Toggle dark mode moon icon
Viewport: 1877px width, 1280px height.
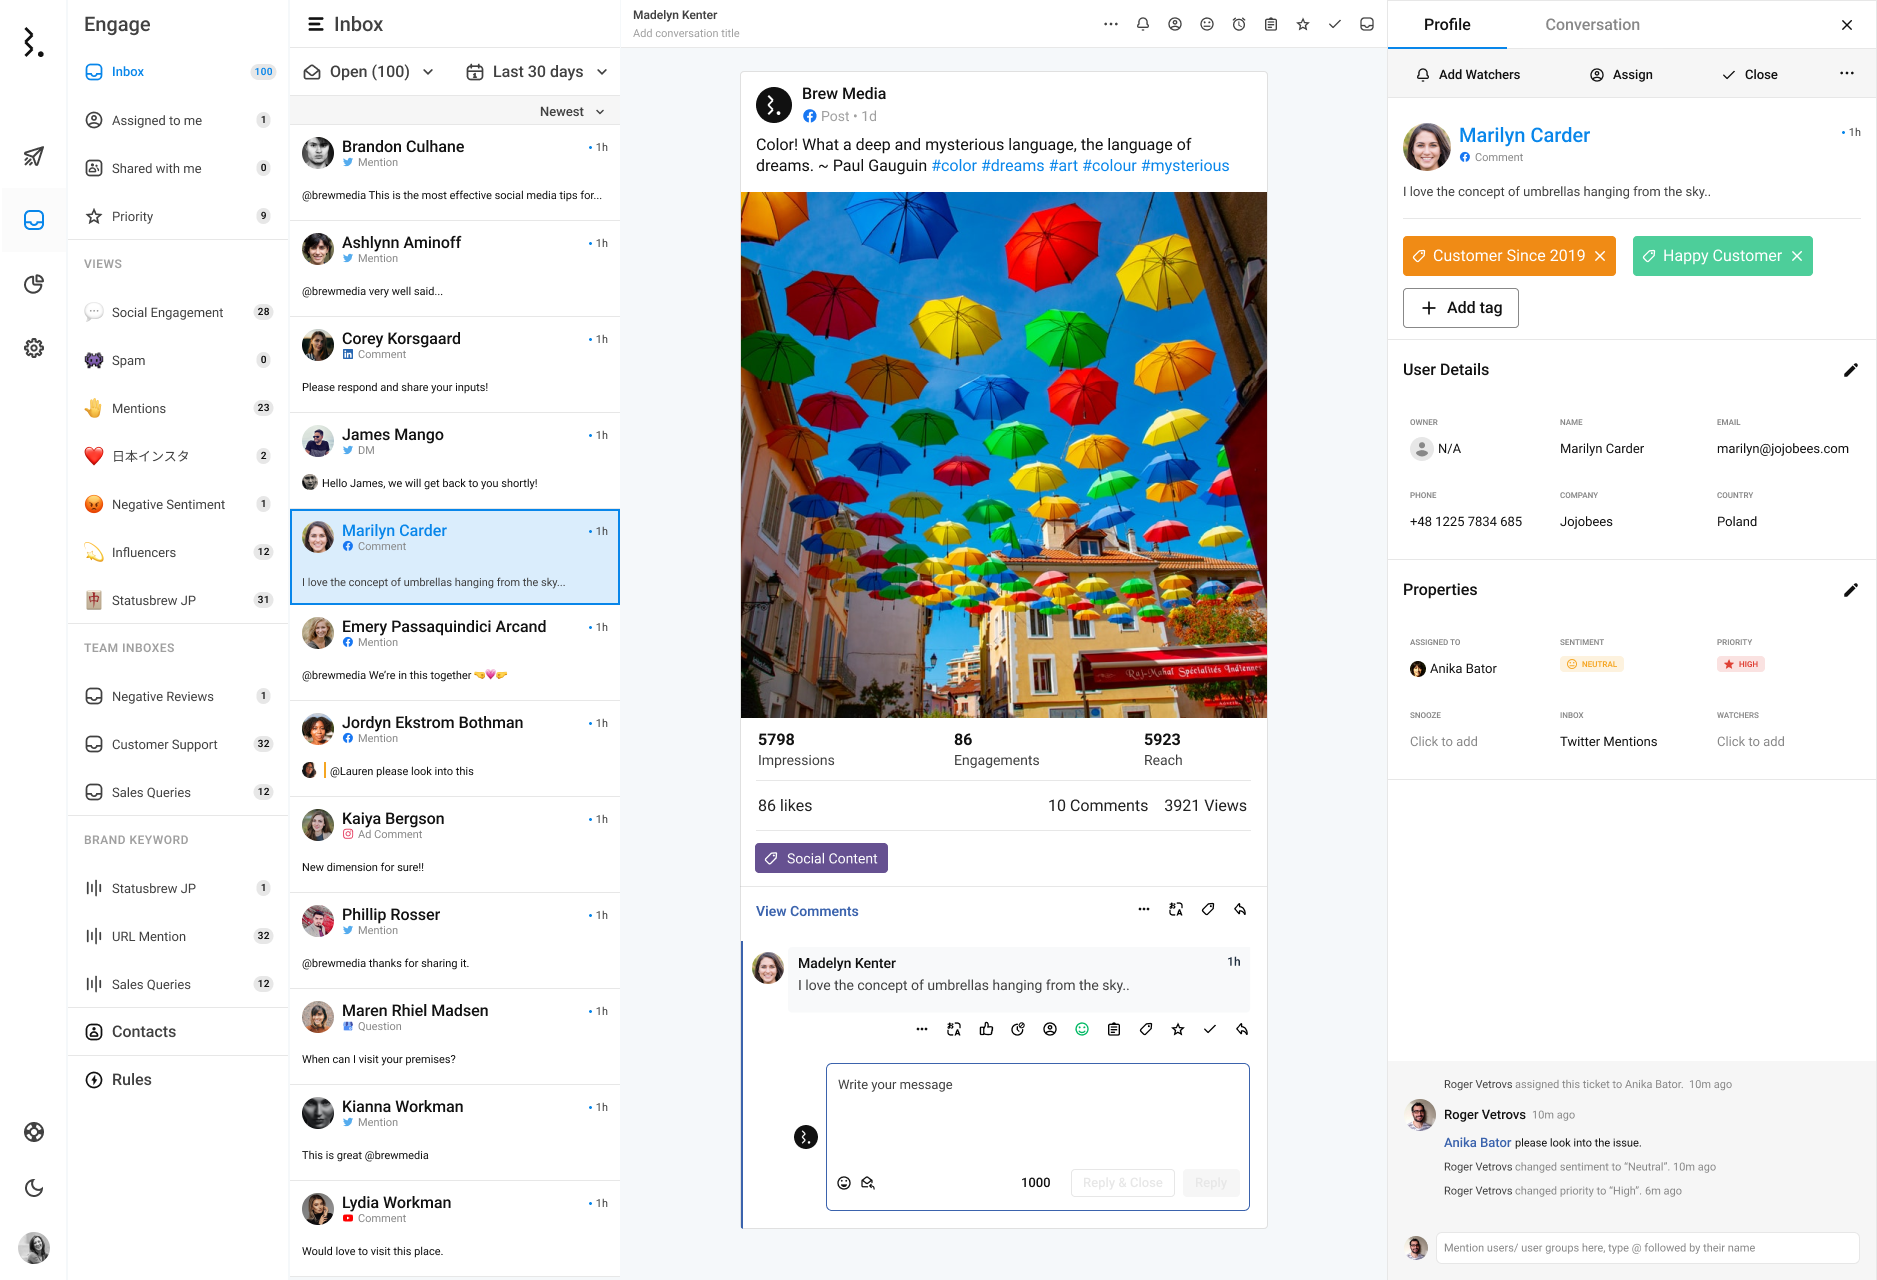click(x=34, y=1188)
